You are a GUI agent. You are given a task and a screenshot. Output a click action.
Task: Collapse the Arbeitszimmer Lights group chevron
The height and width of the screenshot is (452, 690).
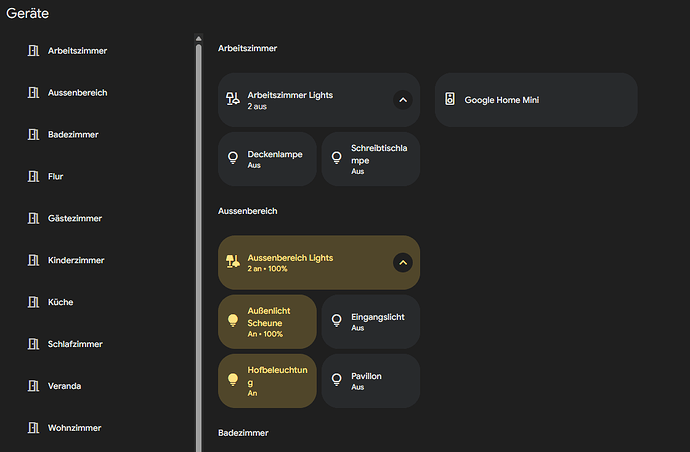tap(403, 100)
